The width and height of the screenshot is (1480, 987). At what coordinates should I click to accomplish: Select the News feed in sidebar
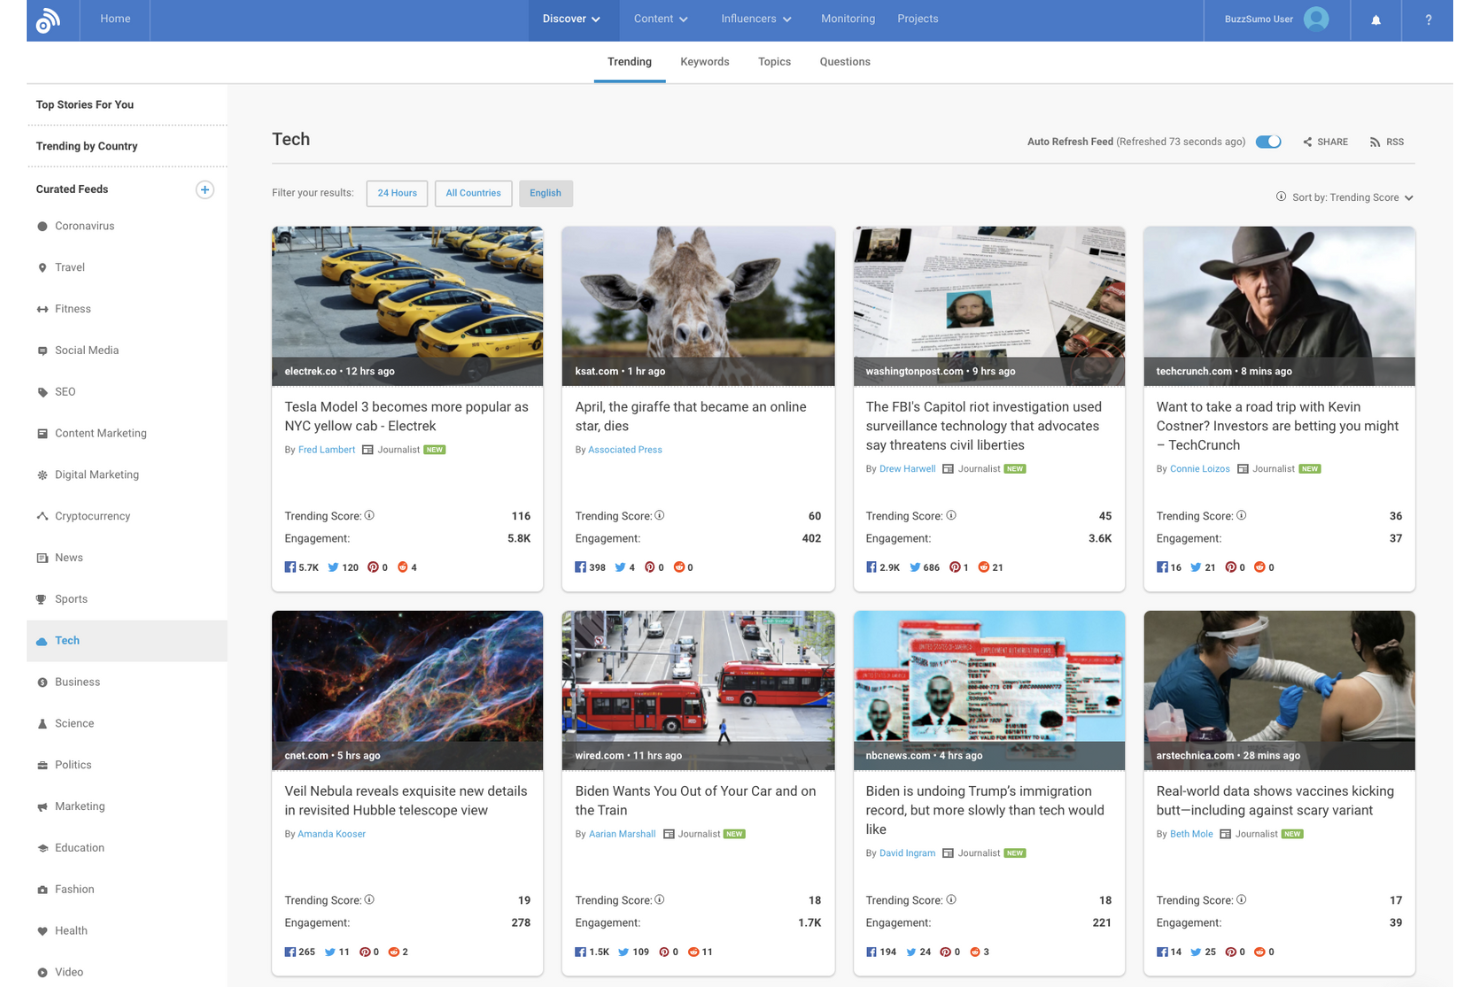tap(127, 558)
